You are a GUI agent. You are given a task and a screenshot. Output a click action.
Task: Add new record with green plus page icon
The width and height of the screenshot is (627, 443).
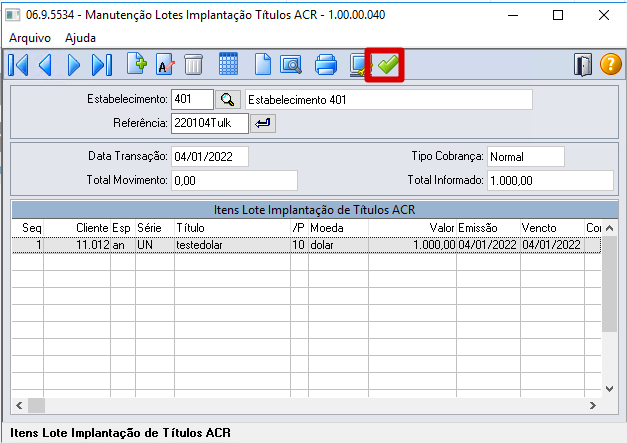tap(137, 64)
